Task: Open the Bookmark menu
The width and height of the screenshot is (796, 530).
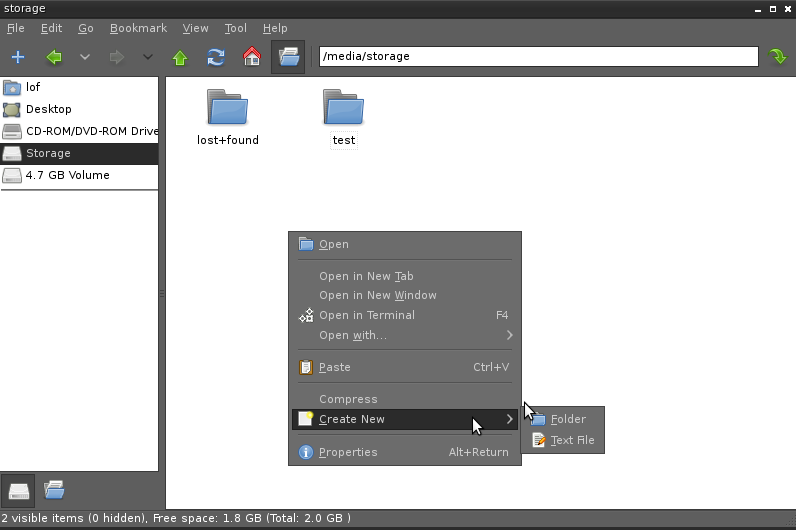Action: tap(139, 28)
